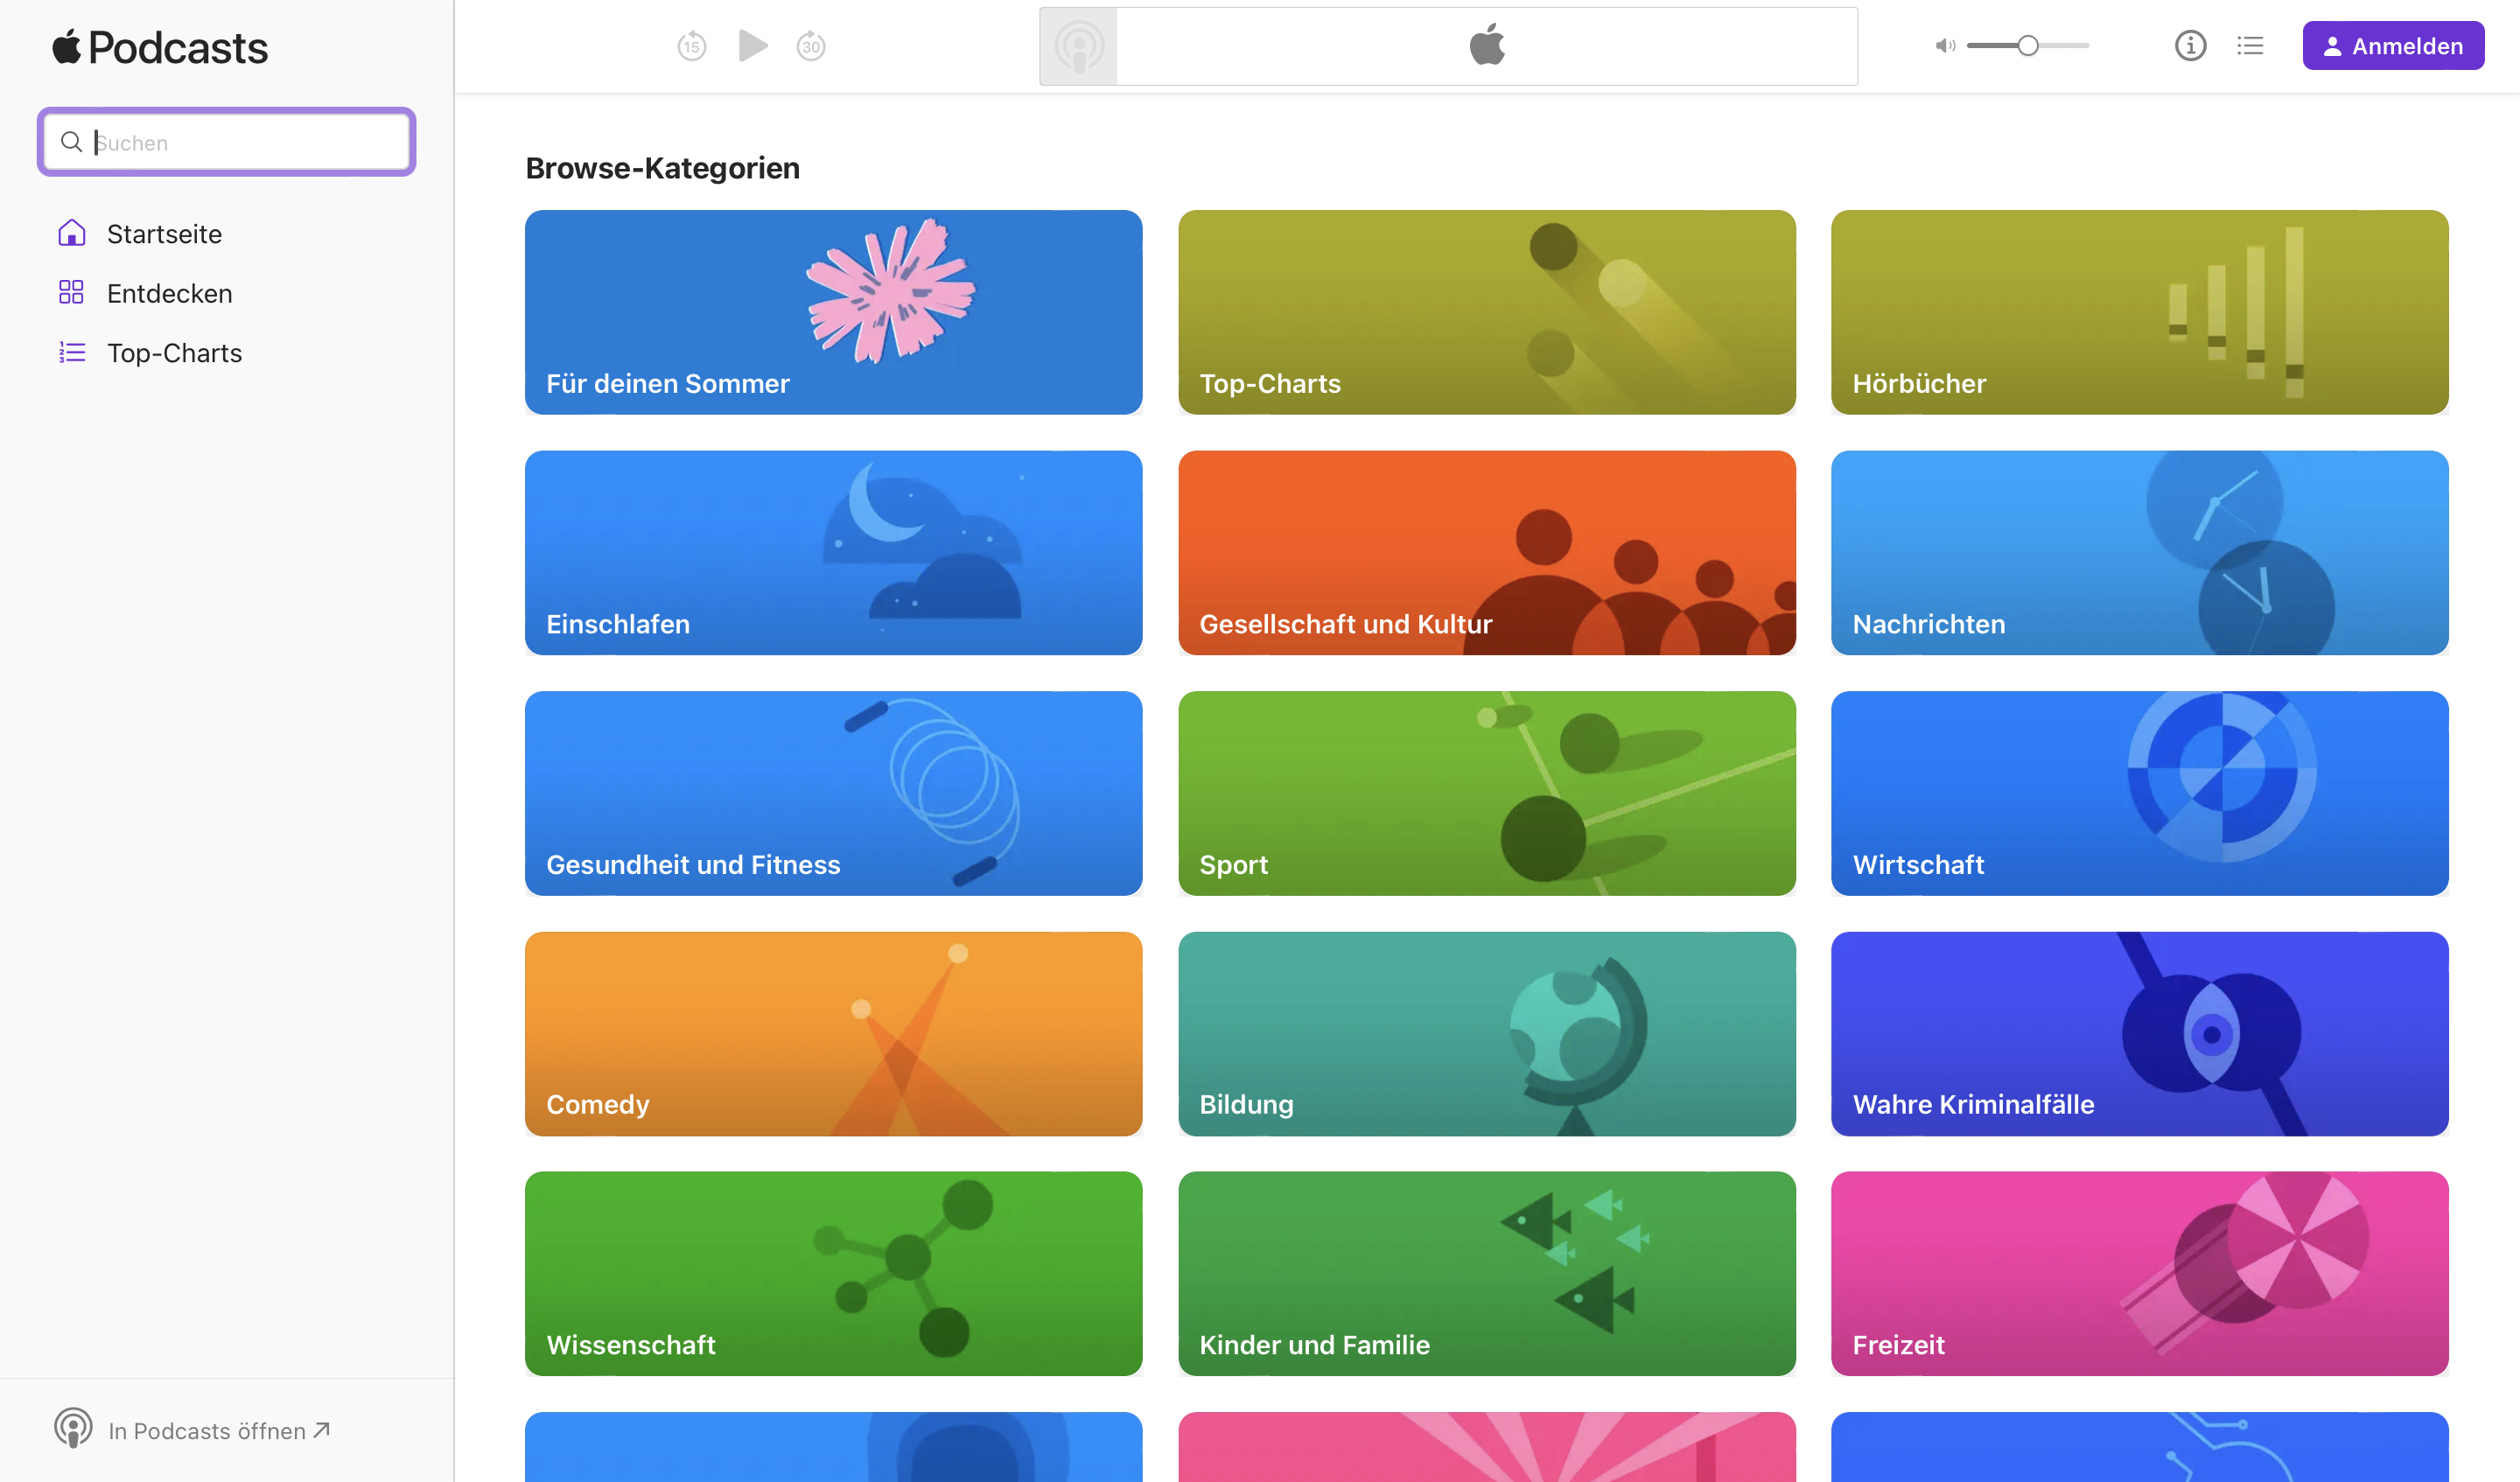
Task: Click the Anmelden sign-in button
Action: [x=2392, y=46]
